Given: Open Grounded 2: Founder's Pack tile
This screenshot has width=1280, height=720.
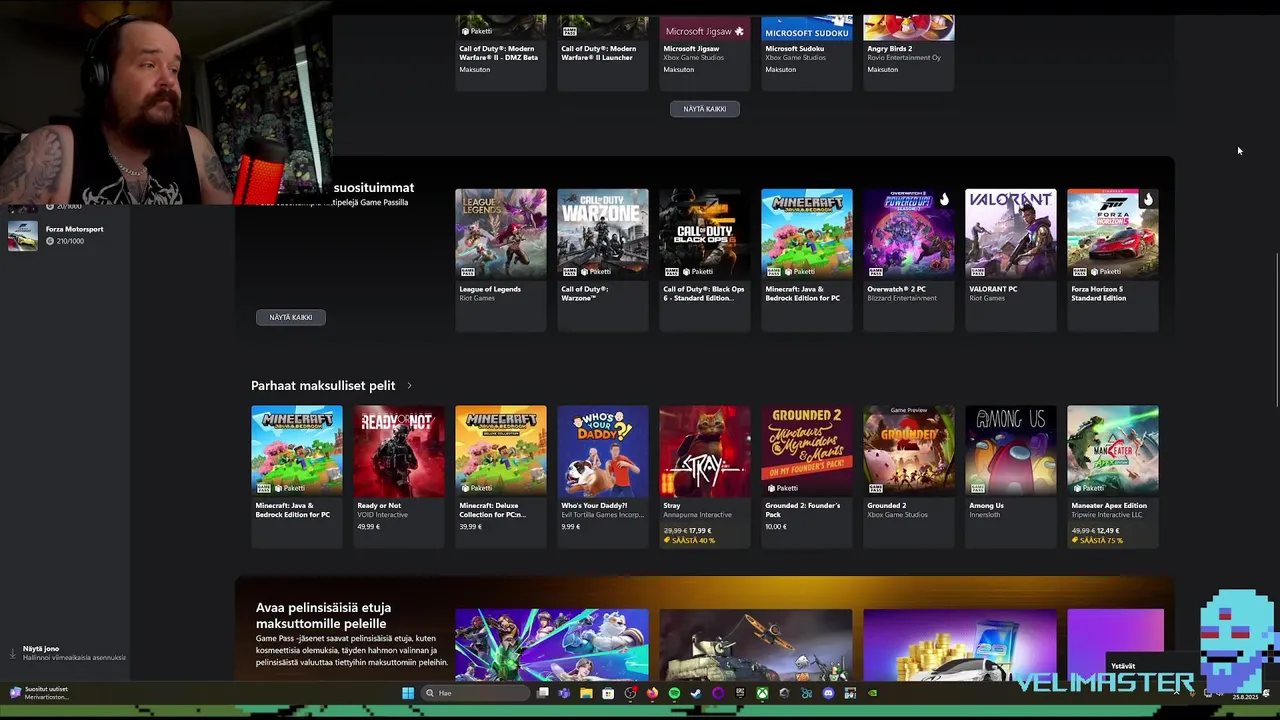Looking at the screenshot, I should [807, 476].
